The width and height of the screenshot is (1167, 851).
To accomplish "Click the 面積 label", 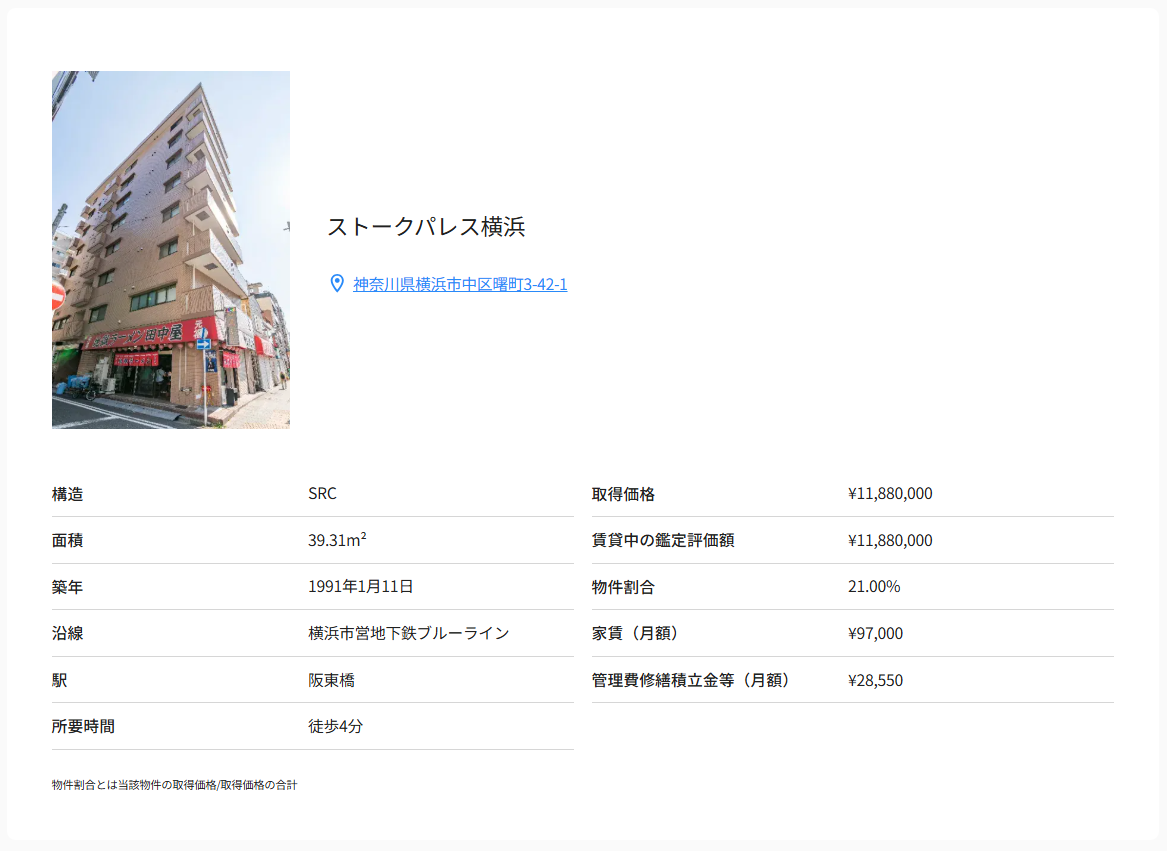I will [x=67, y=541].
